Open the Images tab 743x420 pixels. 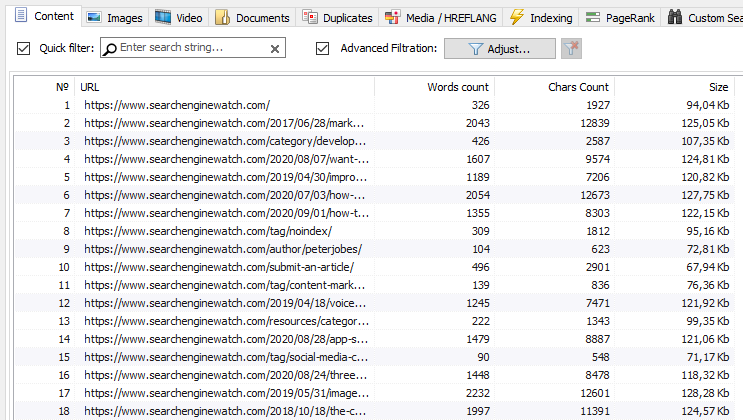tap(115, 18)
